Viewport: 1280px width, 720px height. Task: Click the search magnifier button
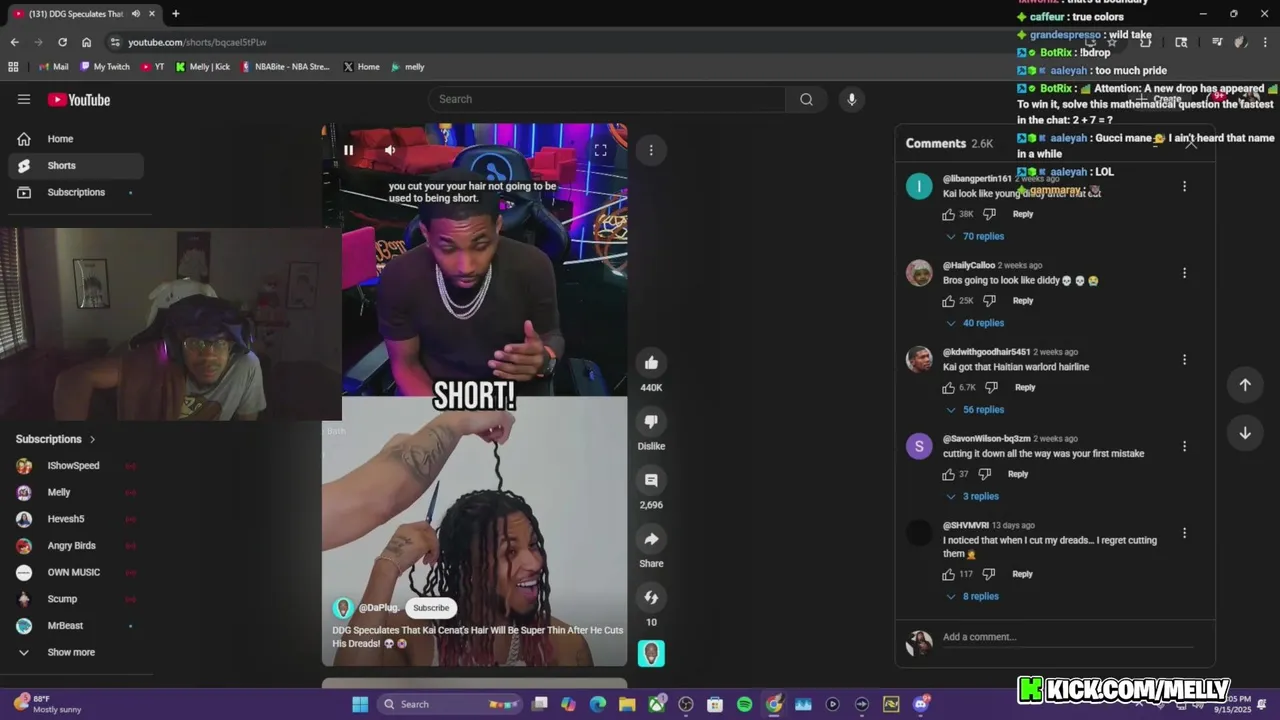(806, 99)
